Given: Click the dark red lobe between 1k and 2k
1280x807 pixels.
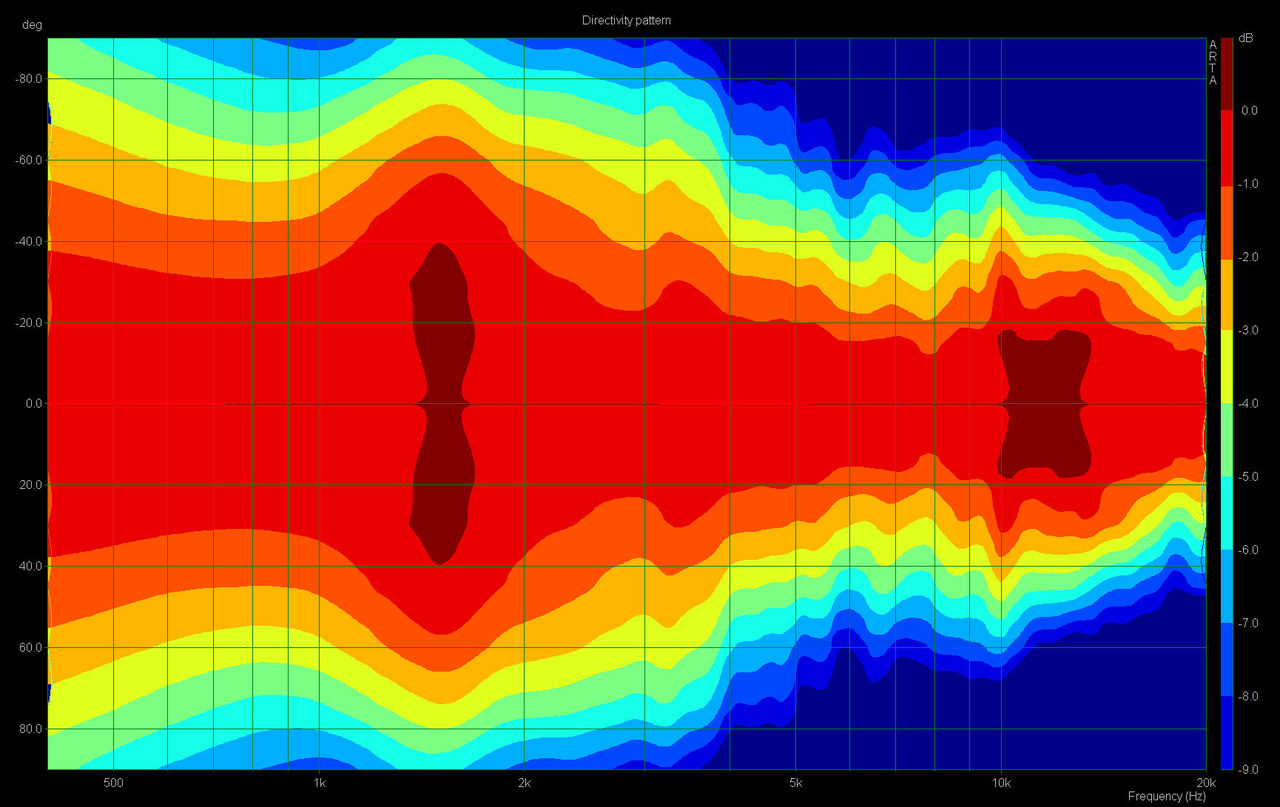Looking at the screenshot, I should [441, 403].
